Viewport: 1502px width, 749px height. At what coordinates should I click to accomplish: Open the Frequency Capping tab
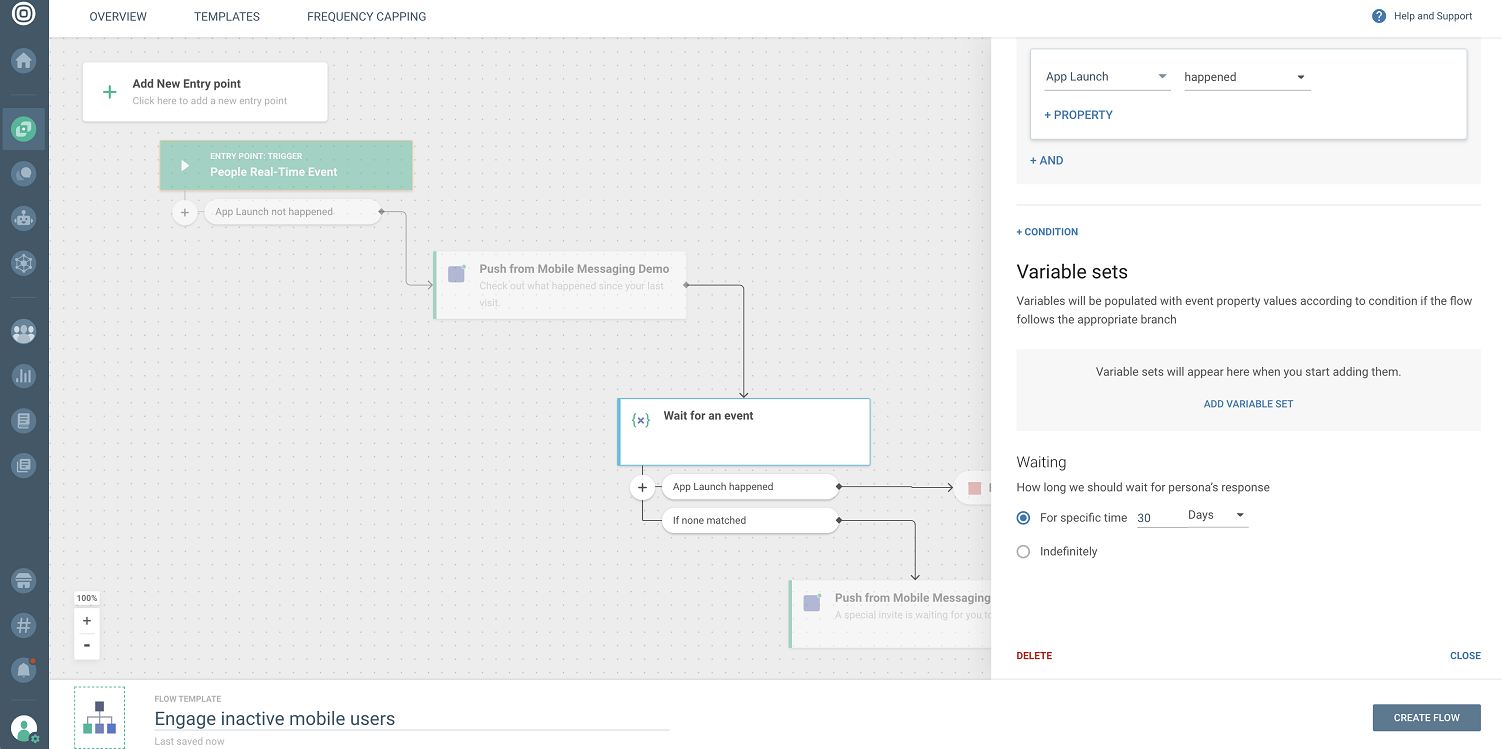[x=366, y=17]
